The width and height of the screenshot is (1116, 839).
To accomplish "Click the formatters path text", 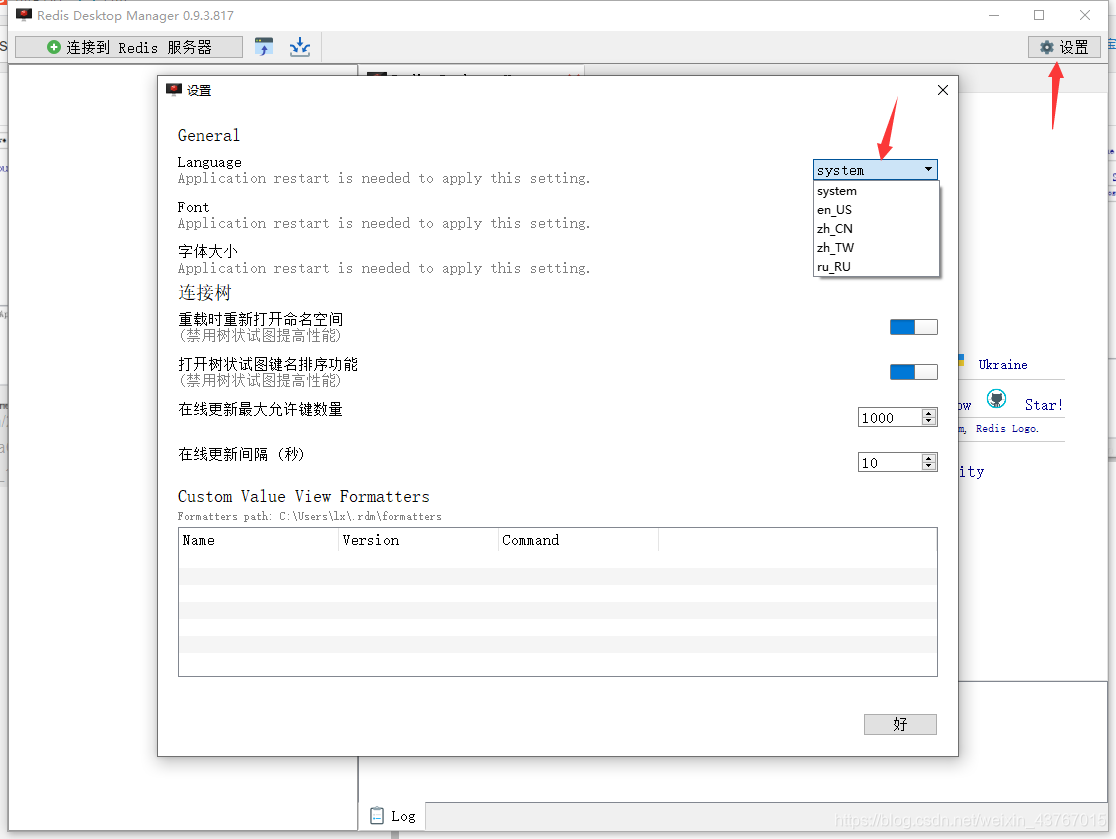I will [x=309, y=517].
